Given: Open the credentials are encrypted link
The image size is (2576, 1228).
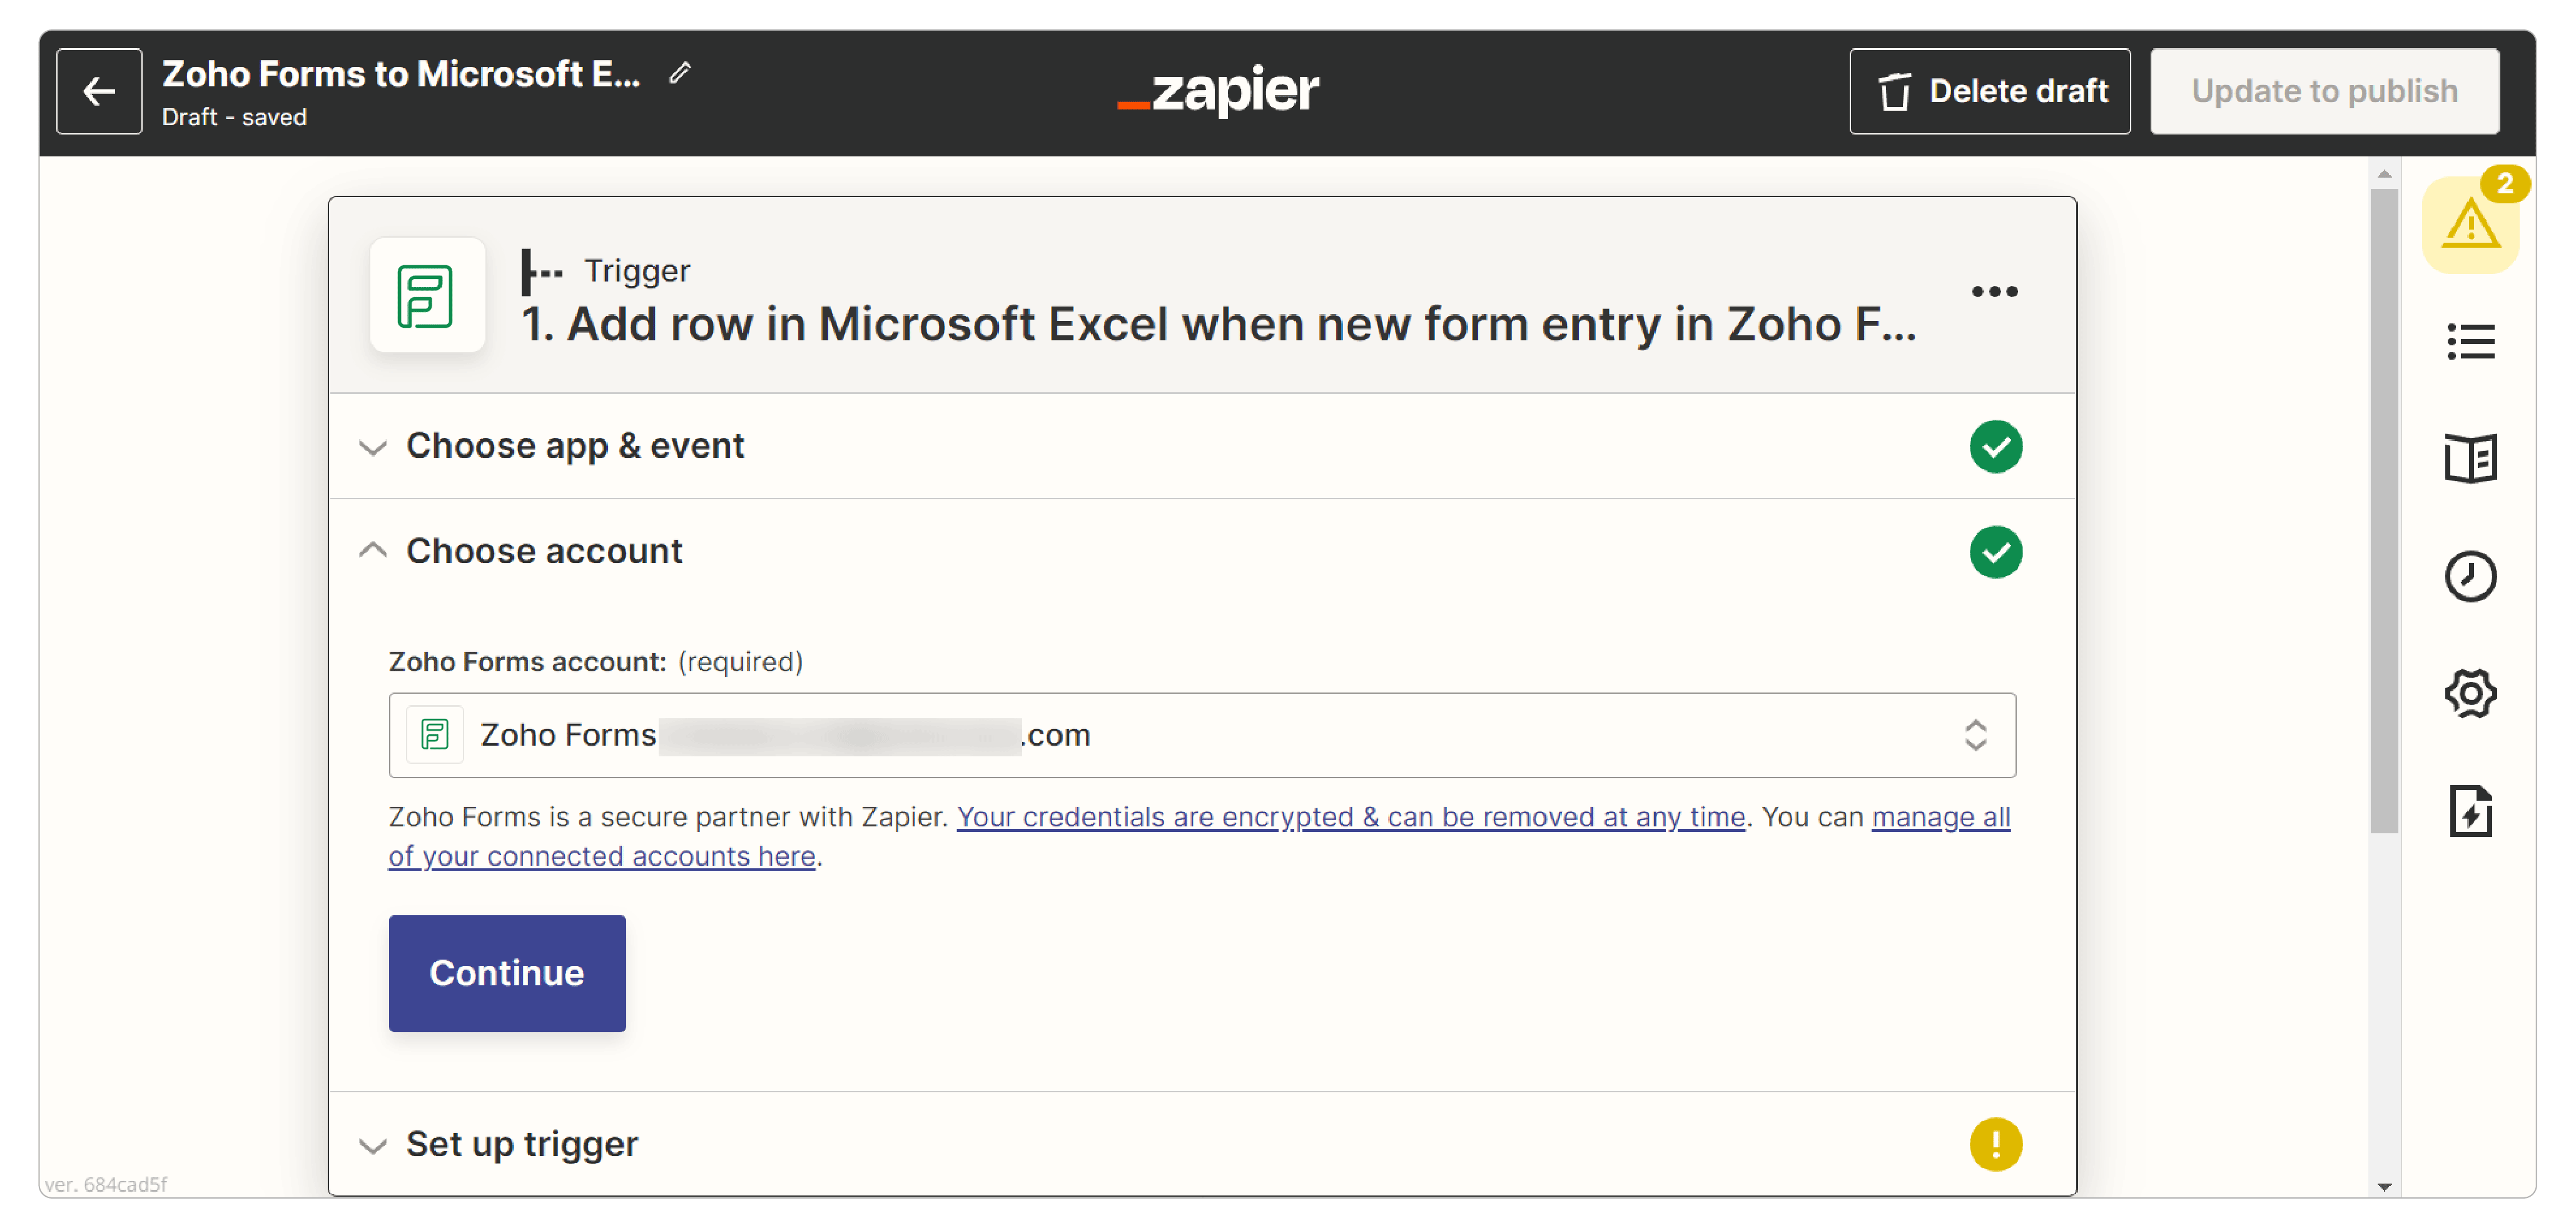Looking at the screenshot, I should pos(1350,817).
